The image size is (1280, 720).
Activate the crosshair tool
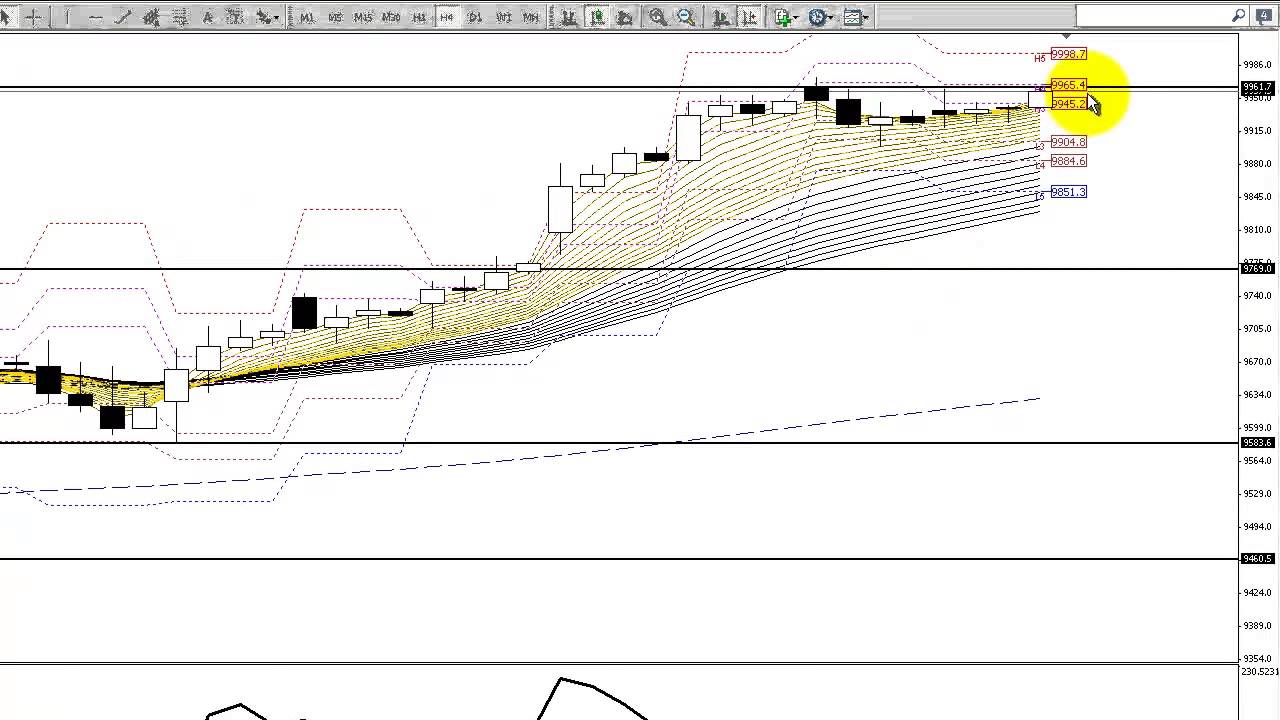point(32,17)
